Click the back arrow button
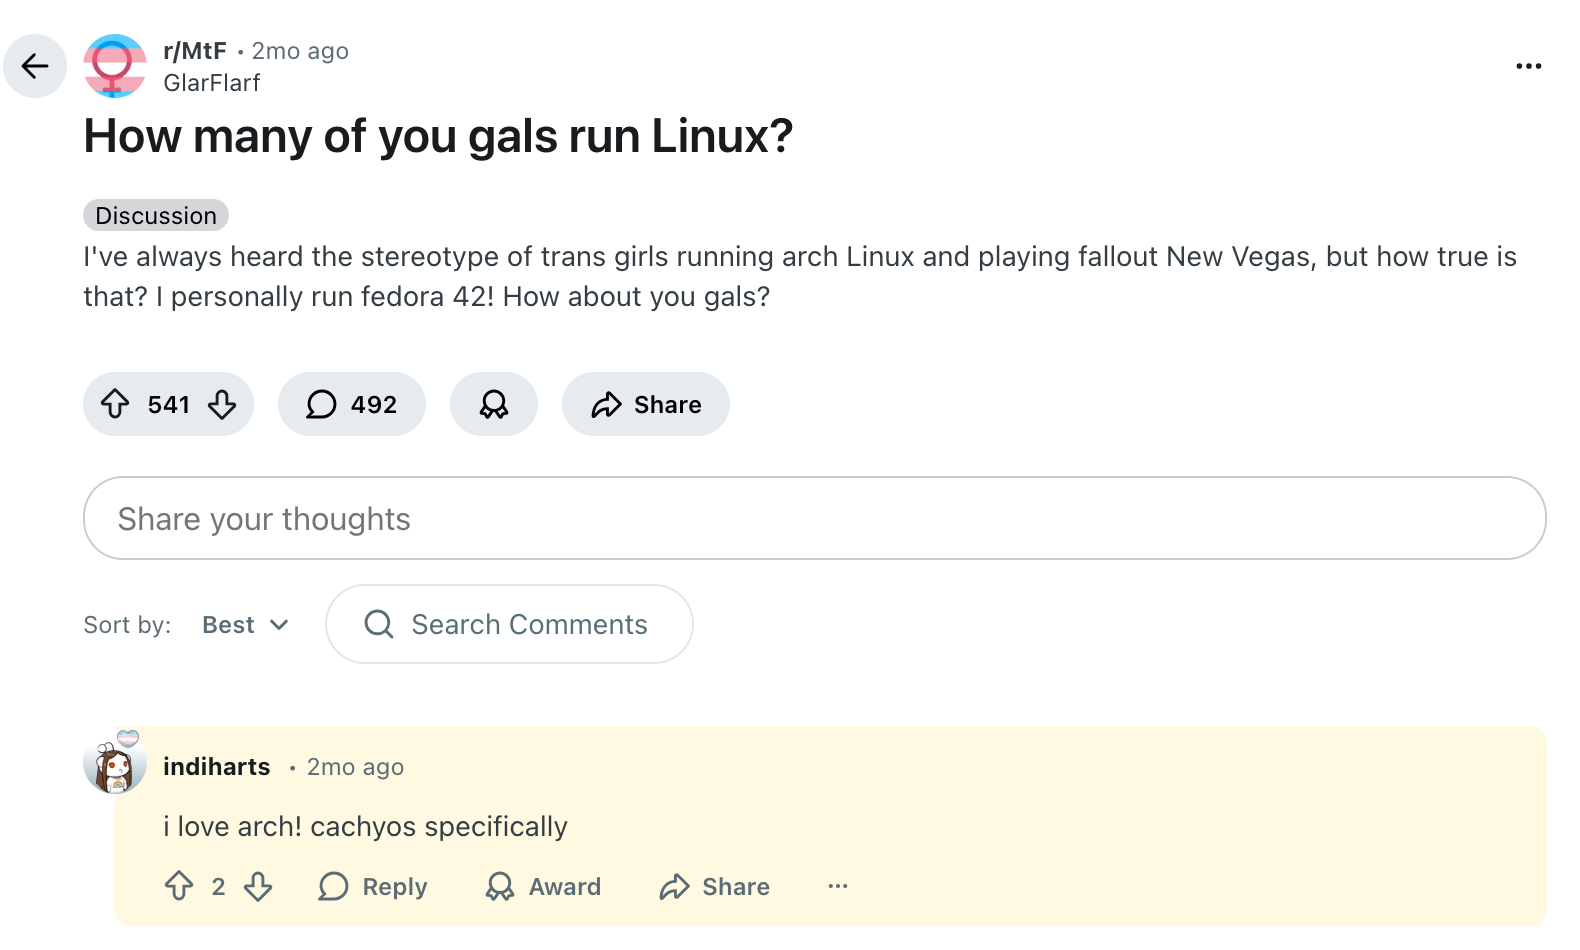Screen dimensions: 1580x950 (x=35, y=66)
